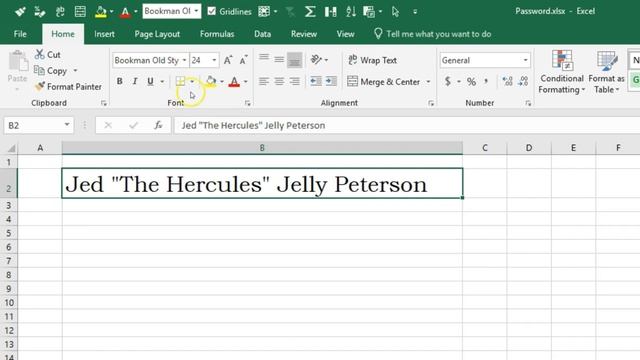This screenshot has width=640, height=360.
Task: Click the Cancel X in formula bar
Action: coord(108,125)
